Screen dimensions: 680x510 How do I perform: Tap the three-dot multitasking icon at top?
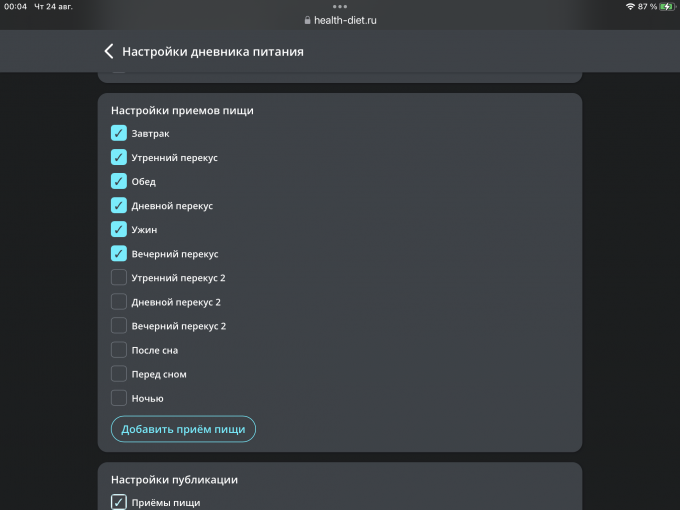[x=340, y=6]
